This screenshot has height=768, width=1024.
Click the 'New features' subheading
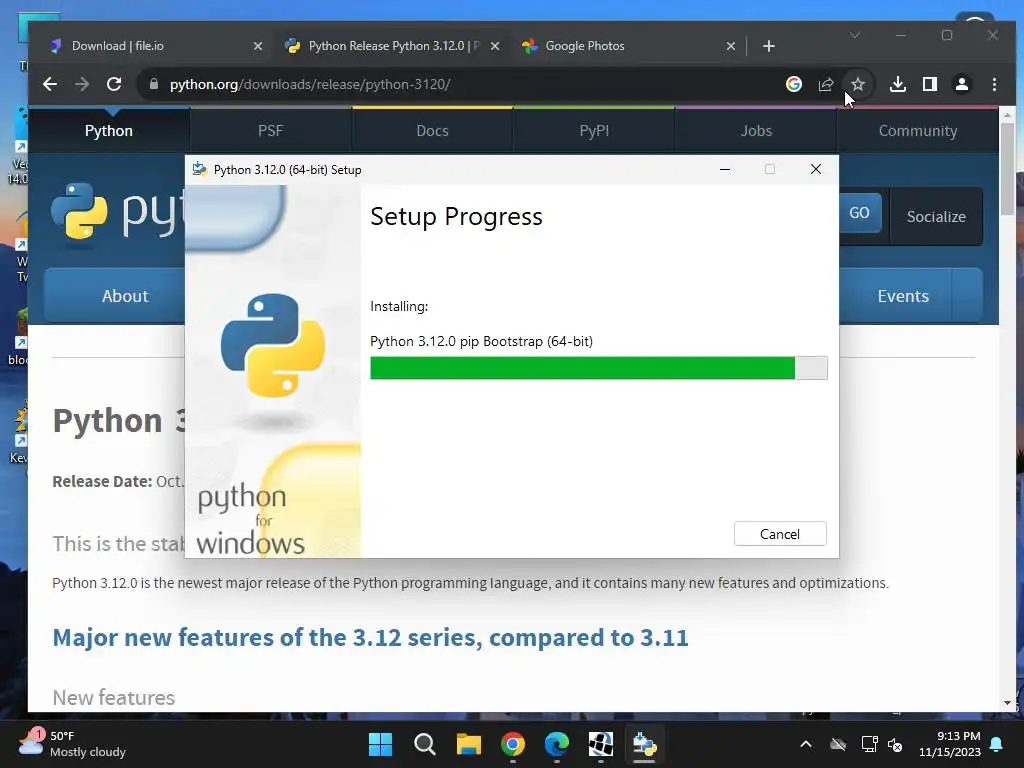114,697
